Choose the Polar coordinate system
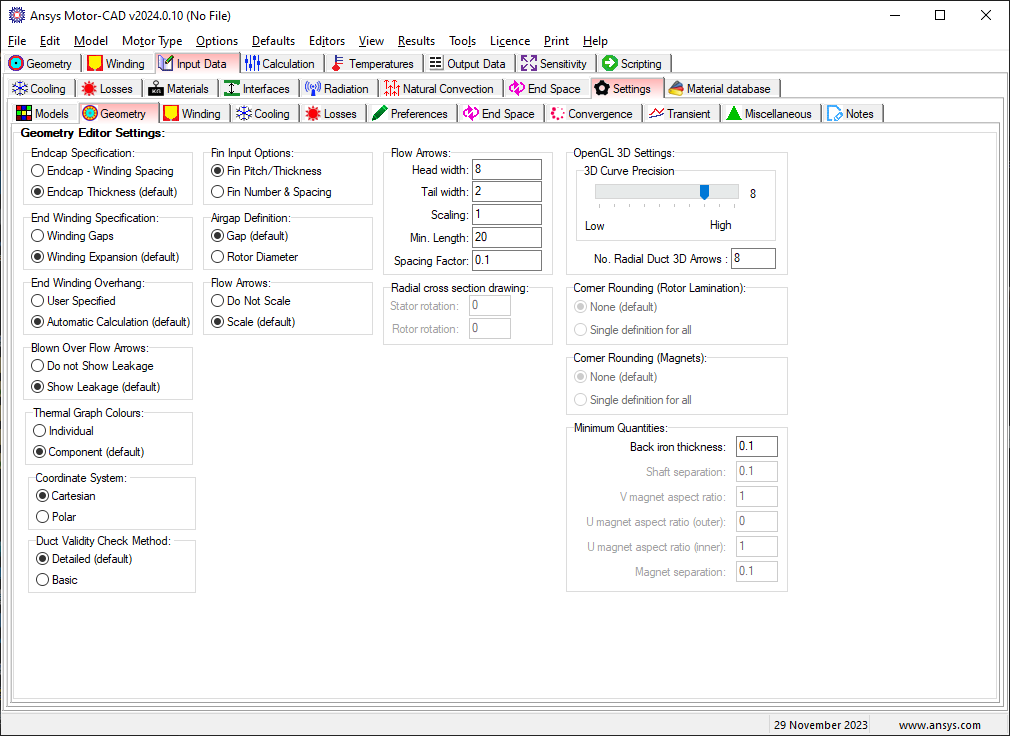 pos(42,517)
